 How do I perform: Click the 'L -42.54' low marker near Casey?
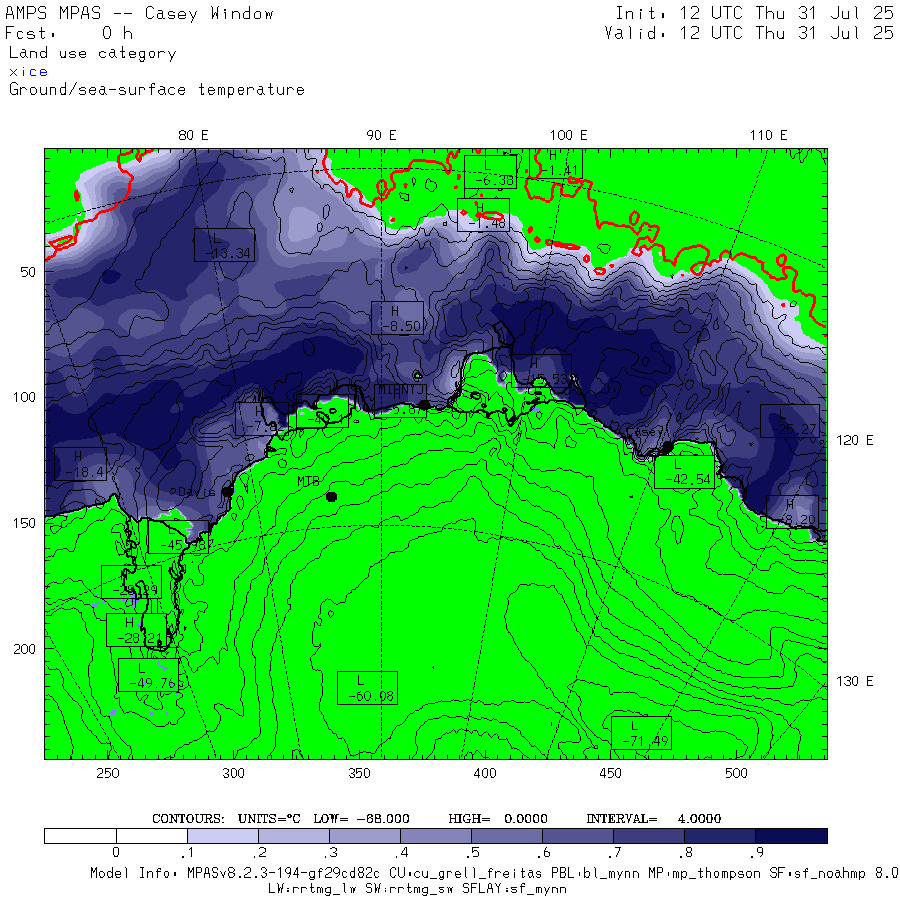pyautogui.click(x=684, y=472)
